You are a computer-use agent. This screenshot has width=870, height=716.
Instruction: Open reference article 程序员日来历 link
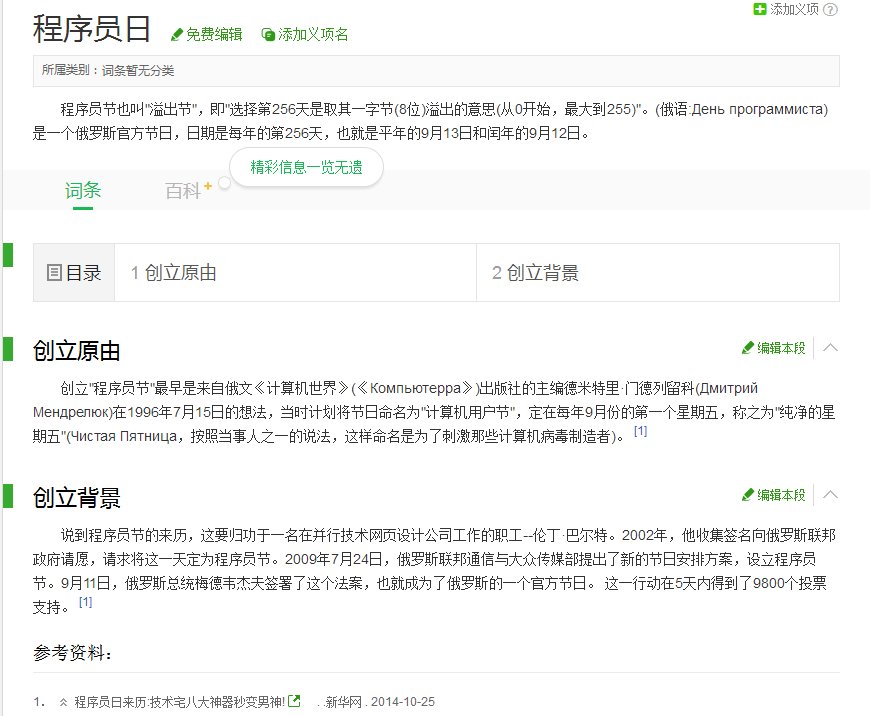pyautogui.click(x=180, y=702)
